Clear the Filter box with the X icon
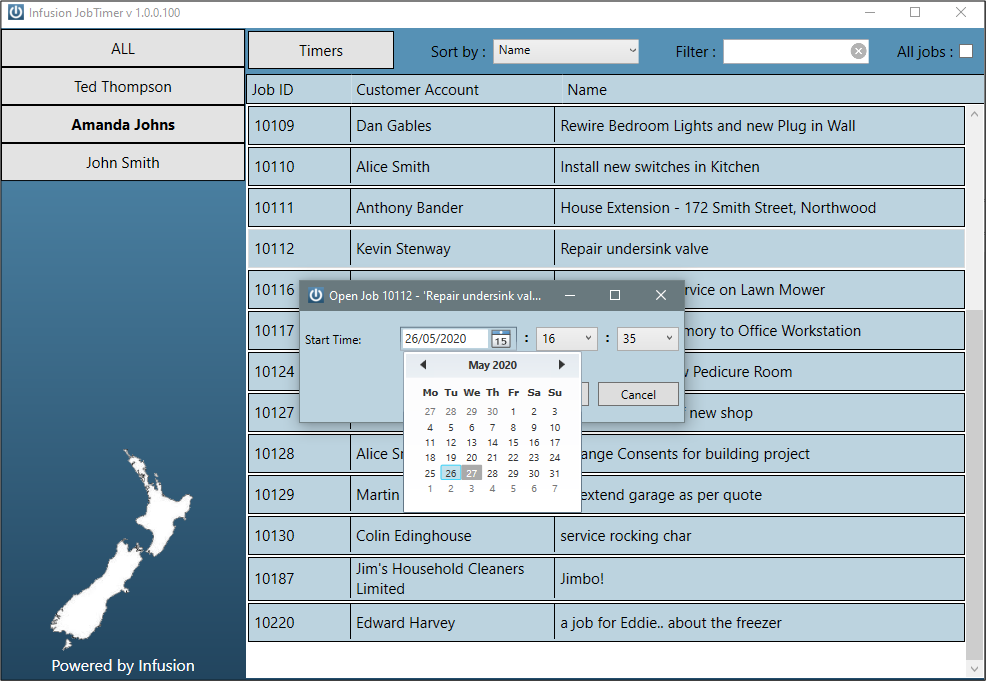 [858, 51]
